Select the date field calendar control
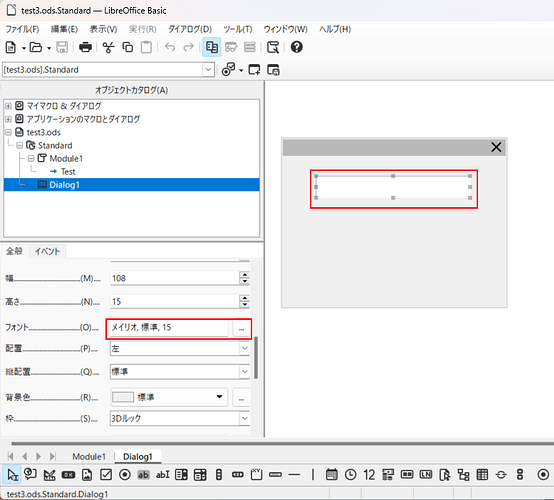554x500 pixels. (x=331, y=475)
